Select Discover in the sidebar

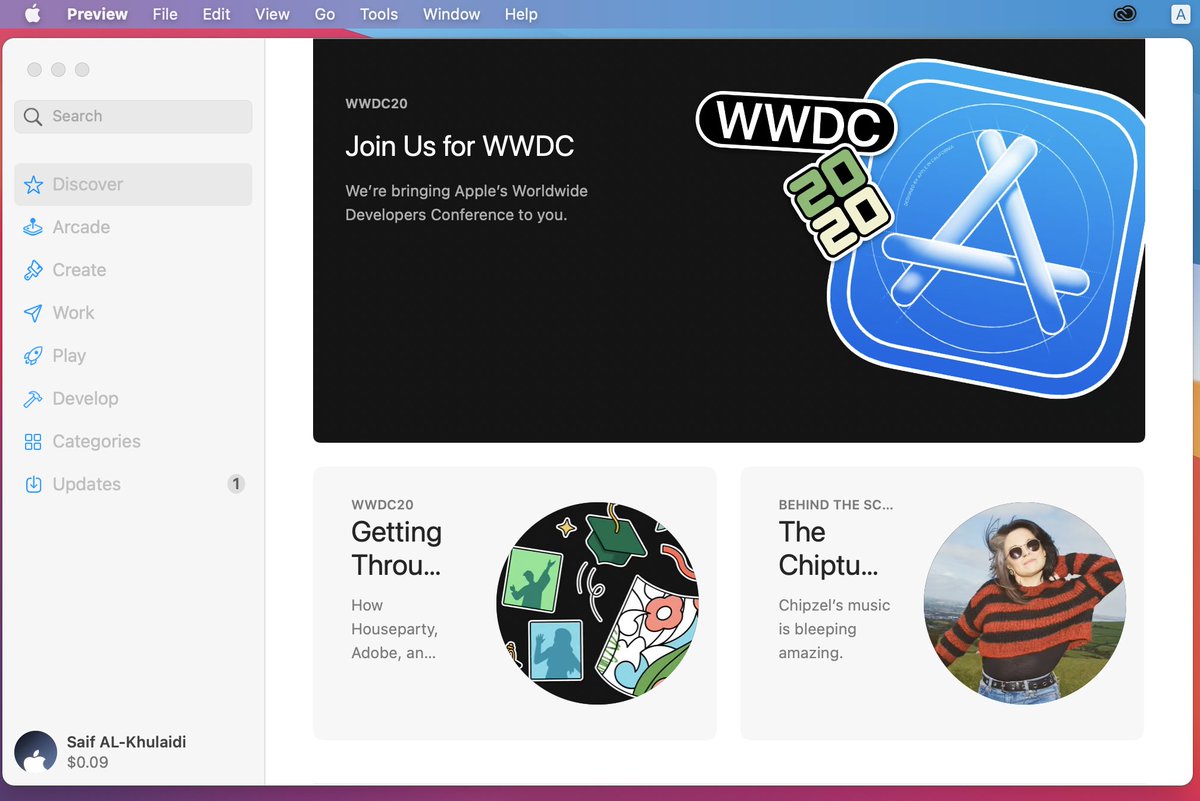pyautogui.click(x=133, y=185)
